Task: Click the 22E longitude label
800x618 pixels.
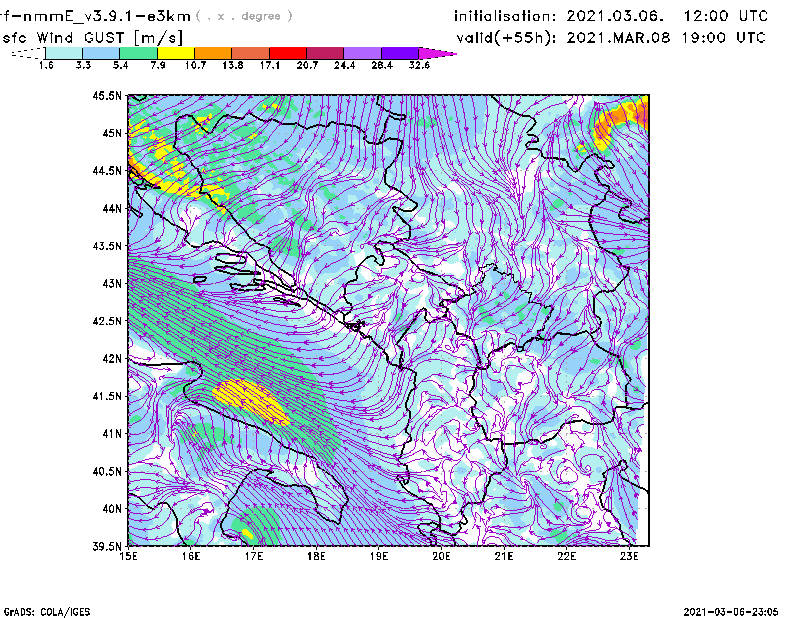Action: pyautogui.click(x=566, y=556)
